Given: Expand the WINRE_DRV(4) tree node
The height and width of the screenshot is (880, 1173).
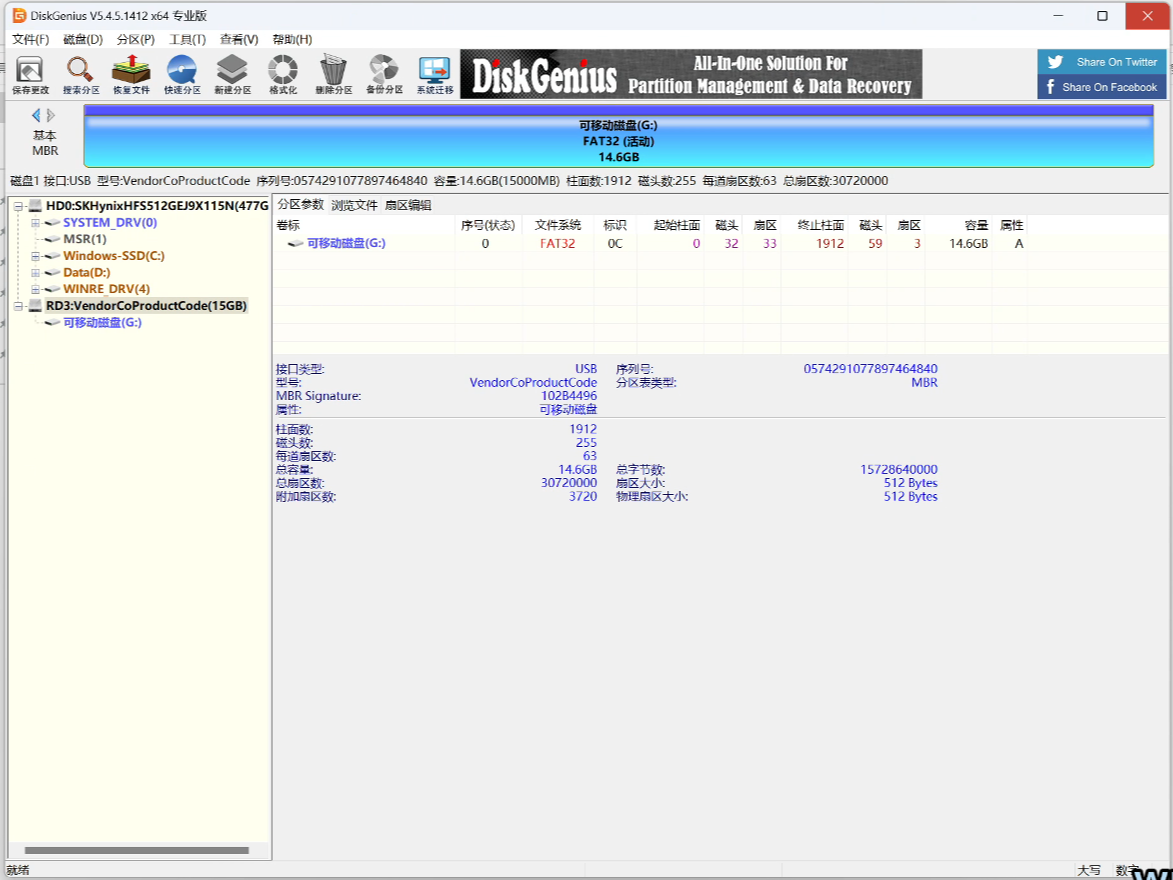Looking at the screenshot, I should coord(35,289).
